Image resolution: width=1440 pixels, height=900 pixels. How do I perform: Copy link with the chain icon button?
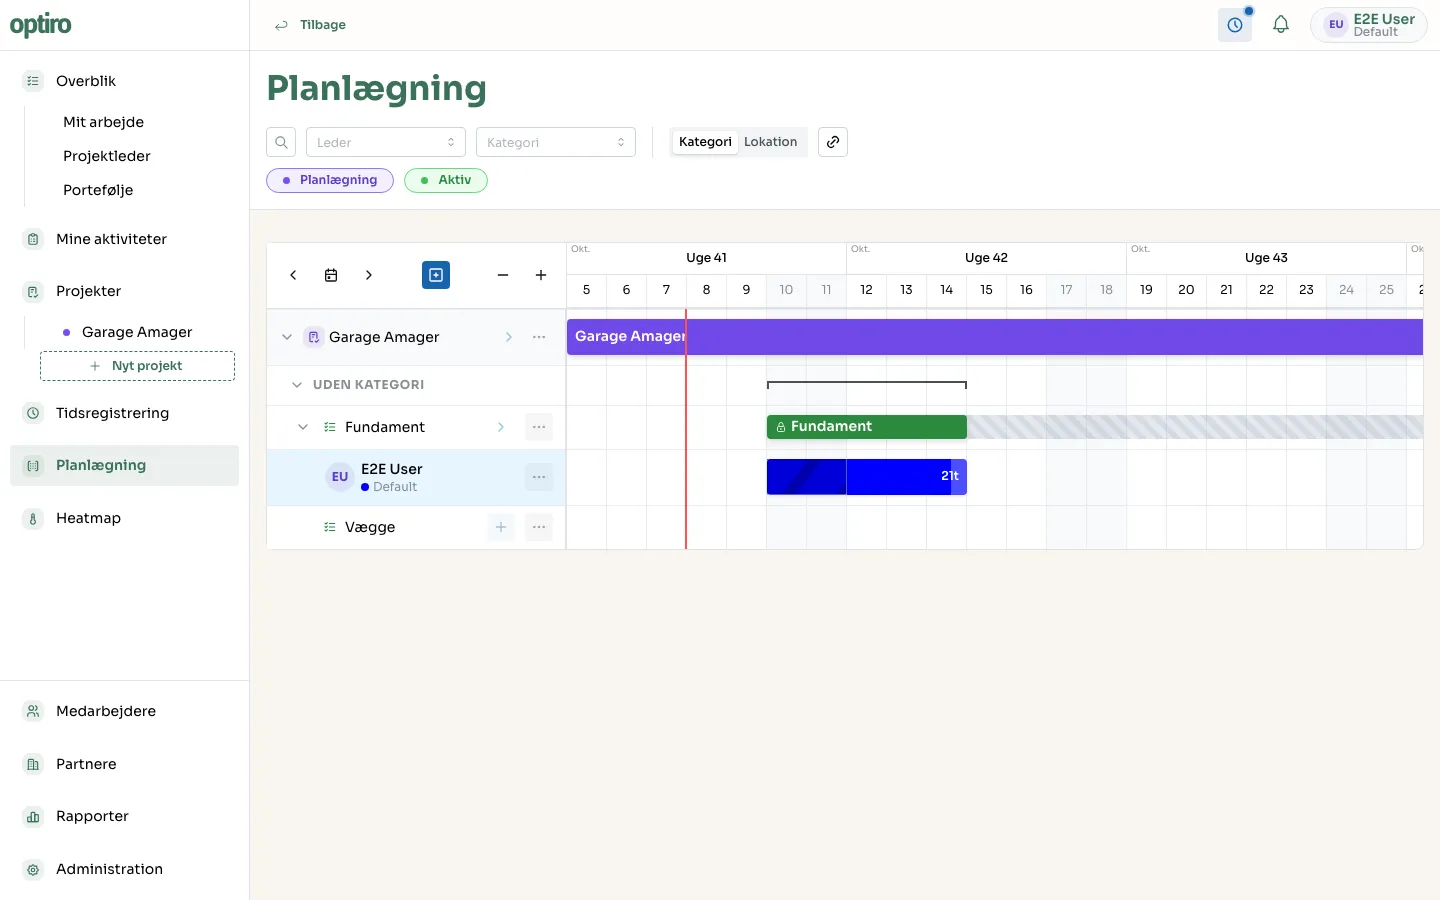click(x=833, y=142)
